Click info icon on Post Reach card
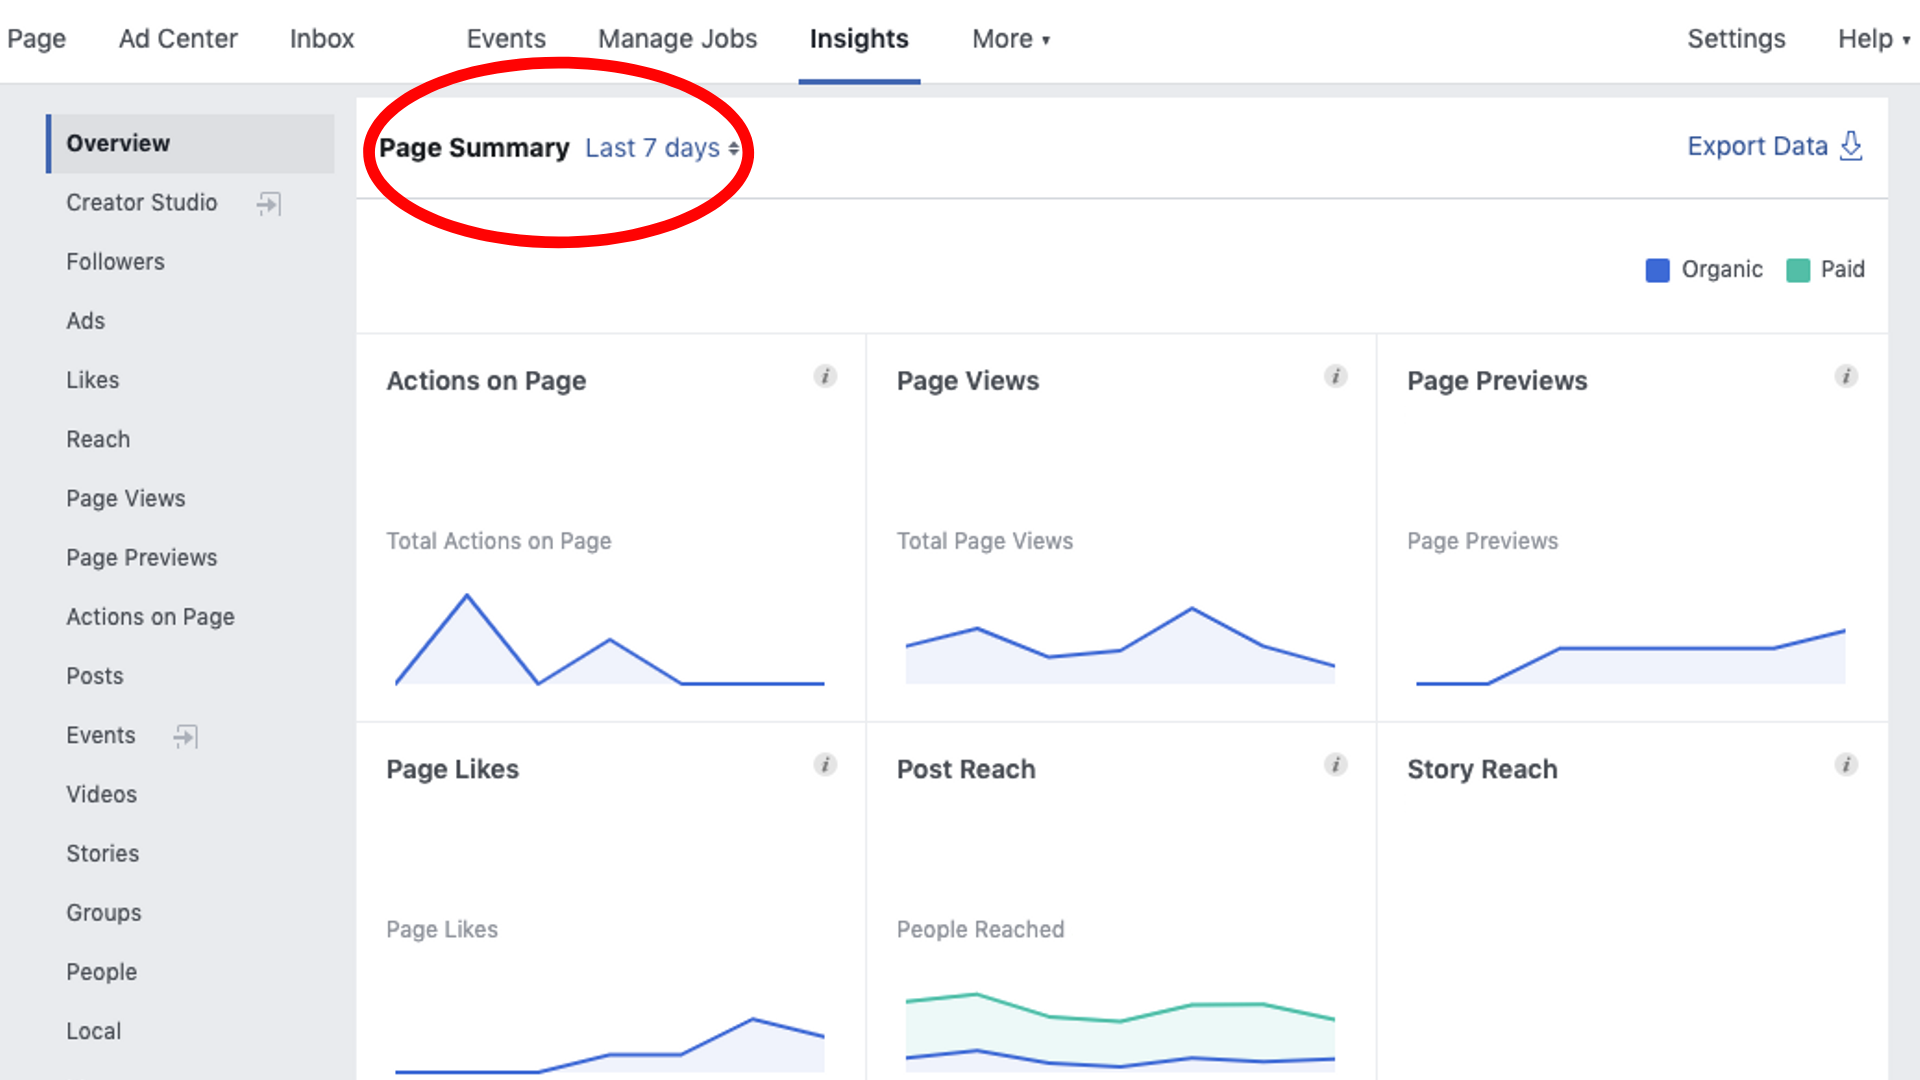The height and width of the screenshot is (1080, 1920). point(1335,765)
